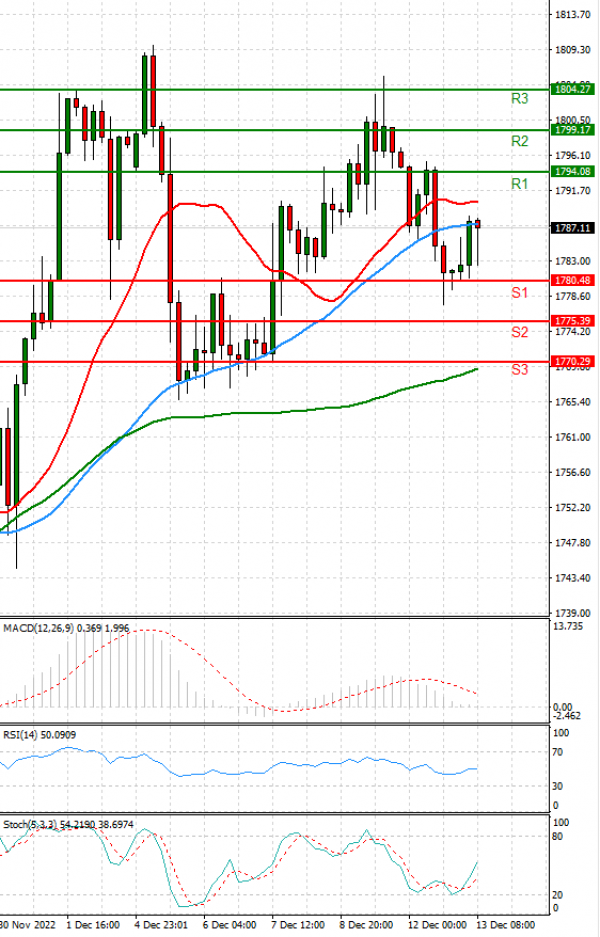Click the 1756.60 price axis value
Image resolution: width=600 pixels, height=937 pixels.
[573, 473]
